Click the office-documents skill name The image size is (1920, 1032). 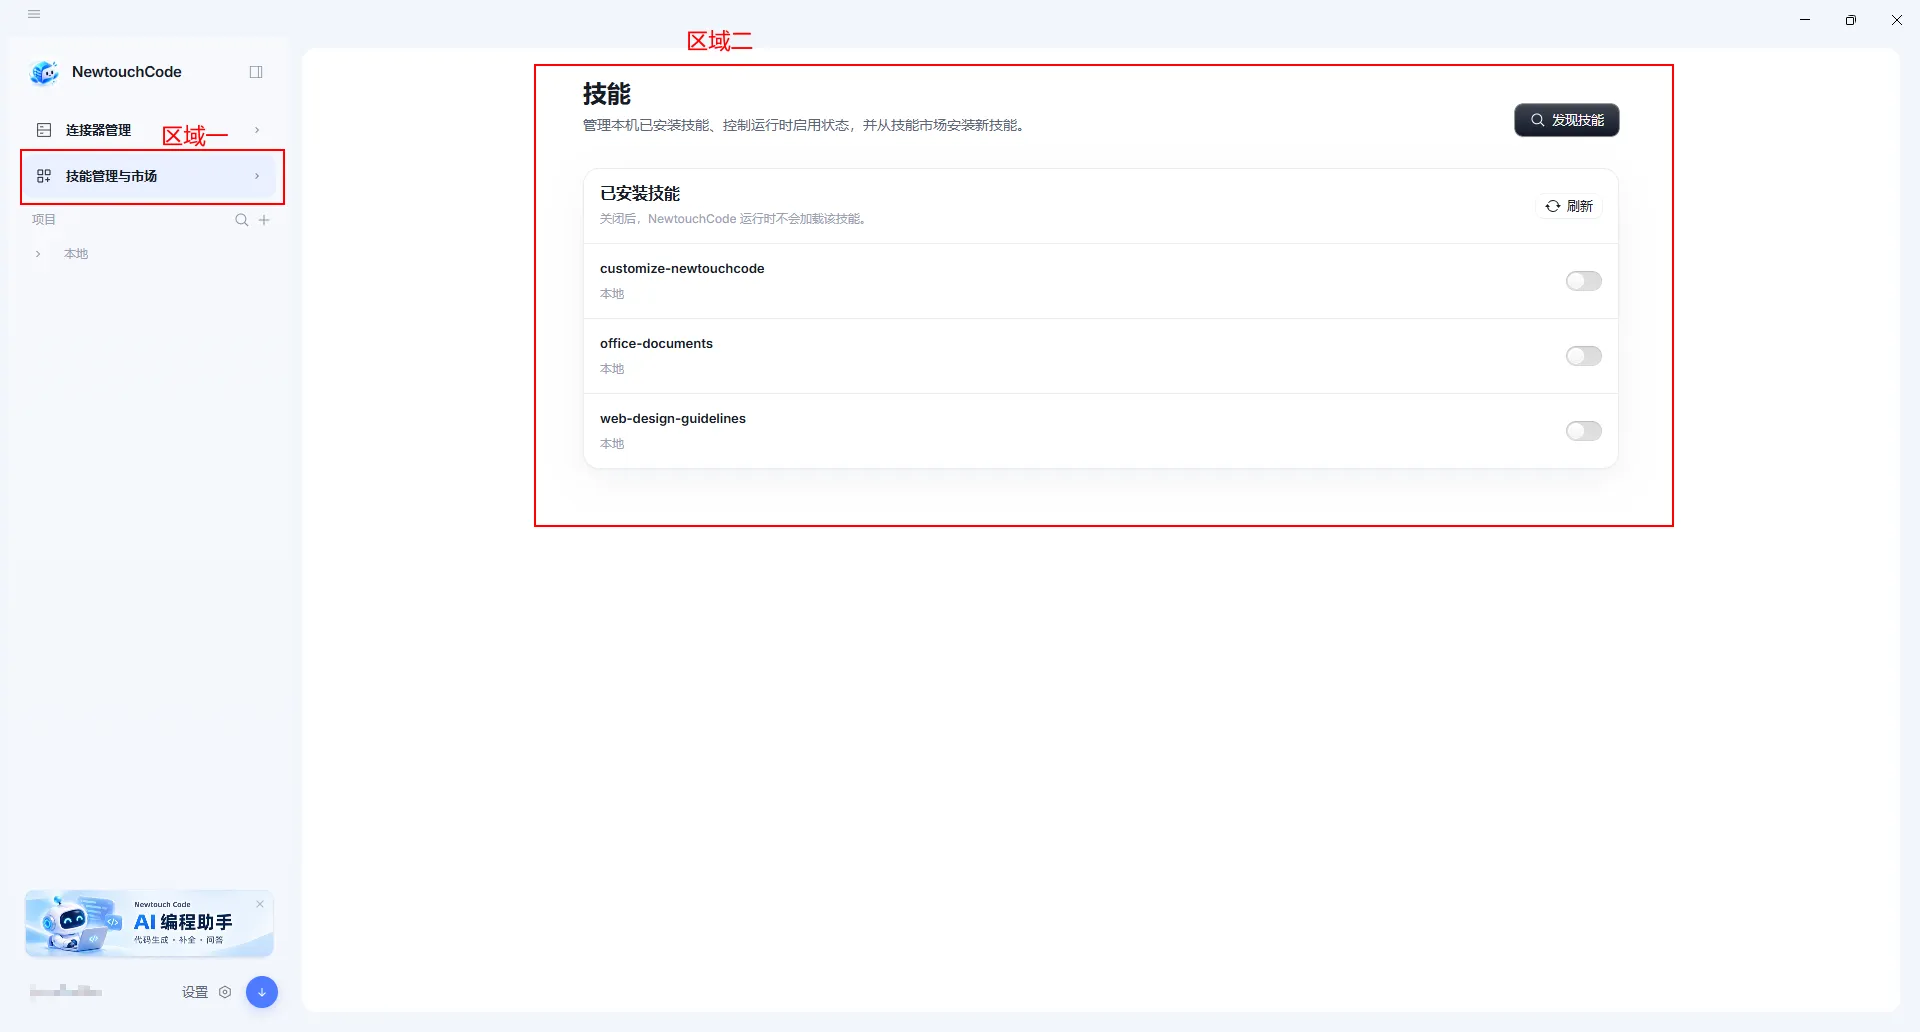656,343
